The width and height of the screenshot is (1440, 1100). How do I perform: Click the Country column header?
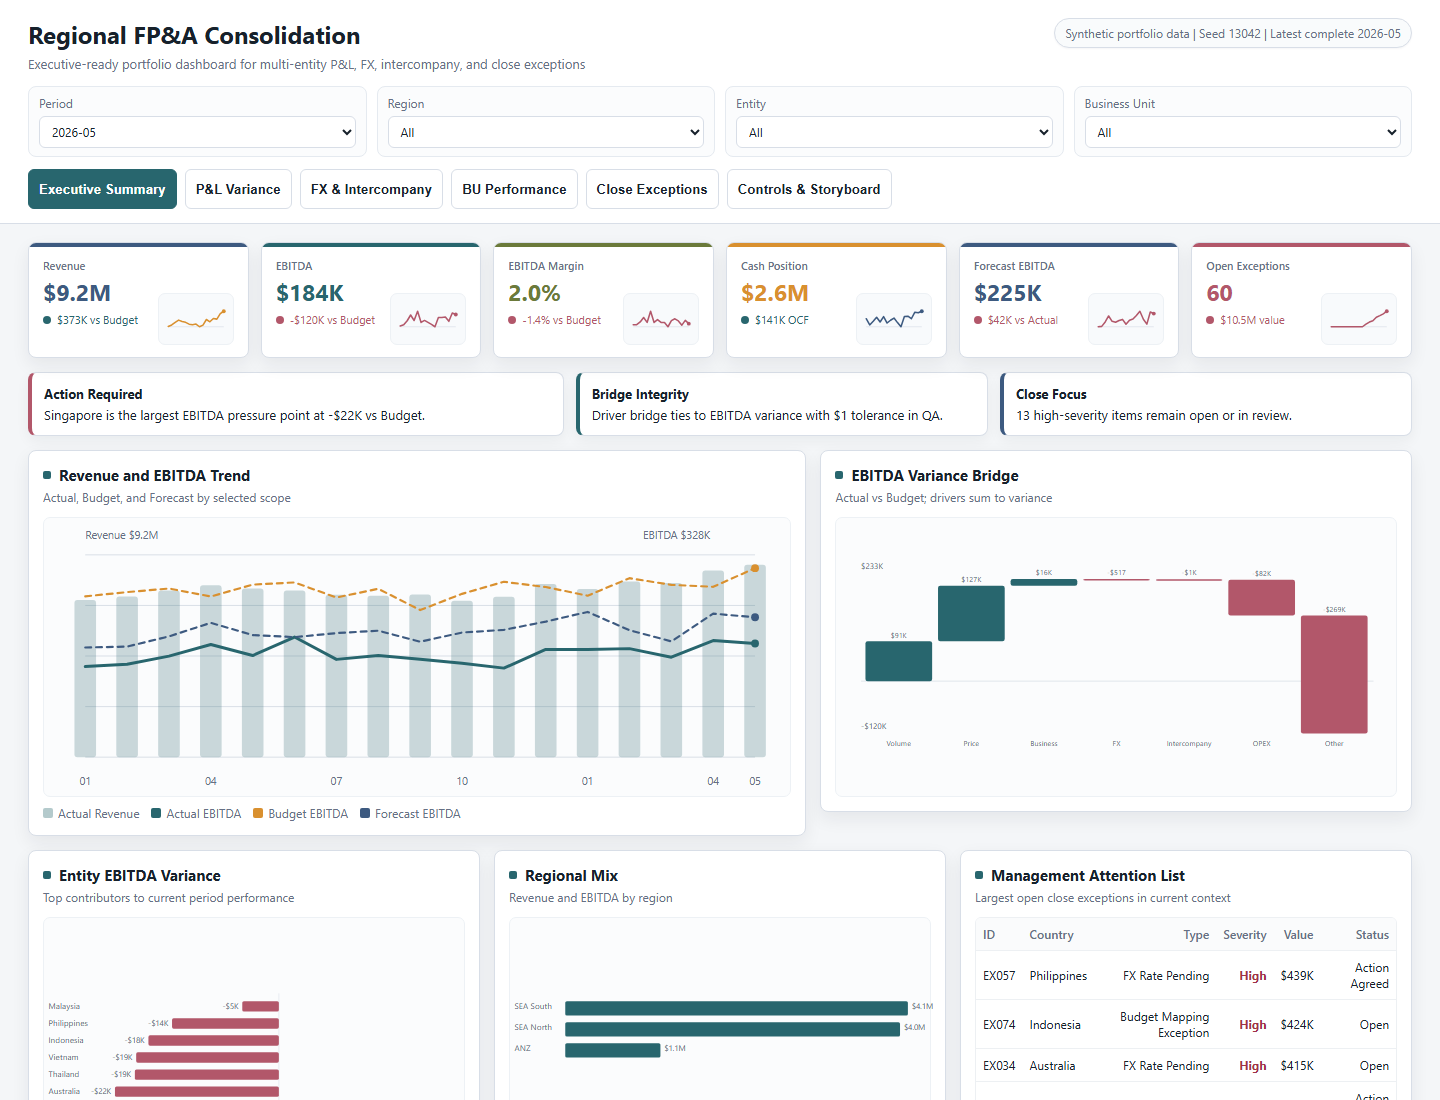coord(1052,935)
